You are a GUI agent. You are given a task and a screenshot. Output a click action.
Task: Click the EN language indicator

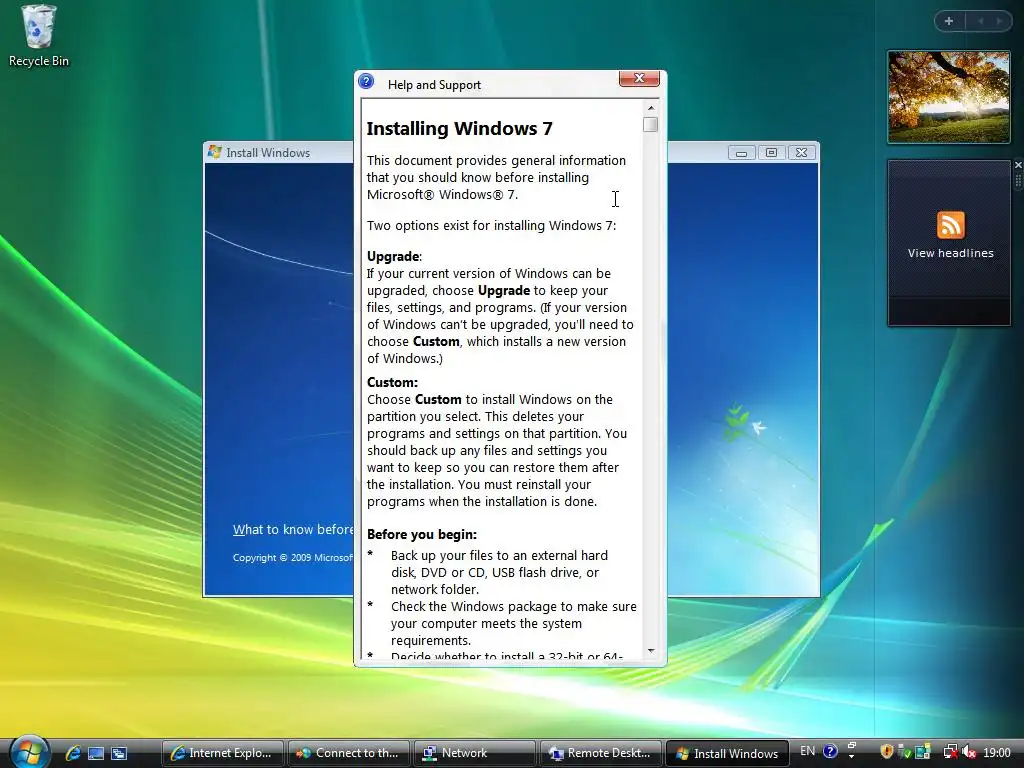tap(807, 751)
